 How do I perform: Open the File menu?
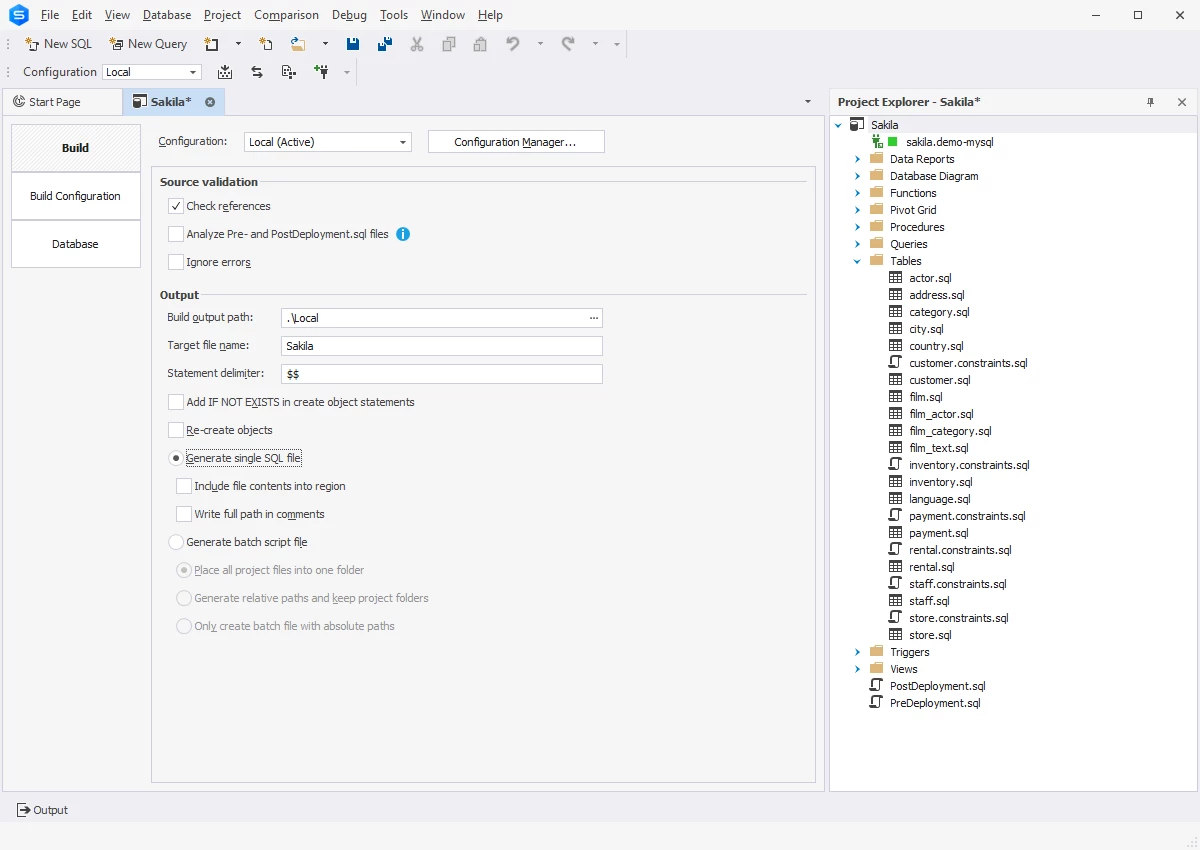[x=50, y=15]
